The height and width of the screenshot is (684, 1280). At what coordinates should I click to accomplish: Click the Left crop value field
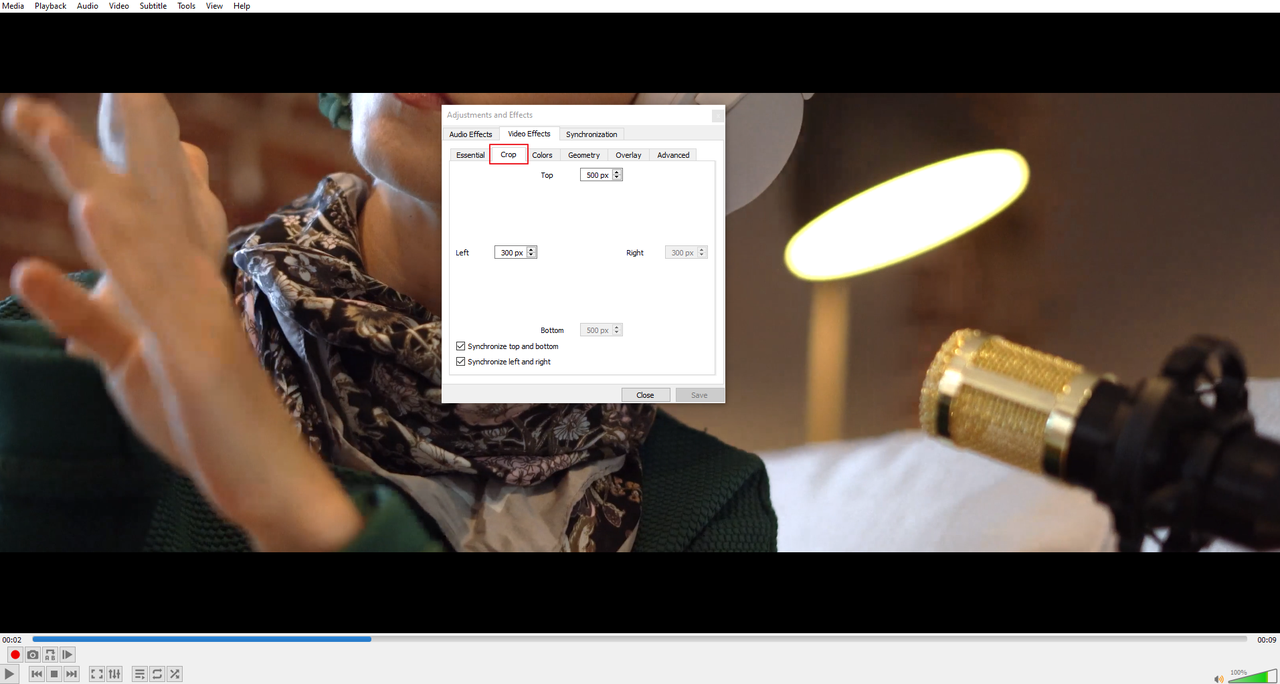click(510, 253)
